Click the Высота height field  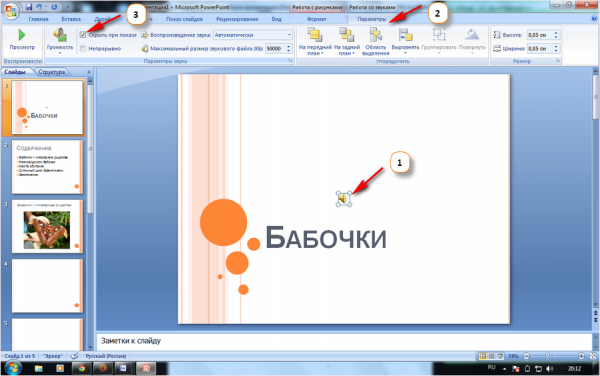540,35
